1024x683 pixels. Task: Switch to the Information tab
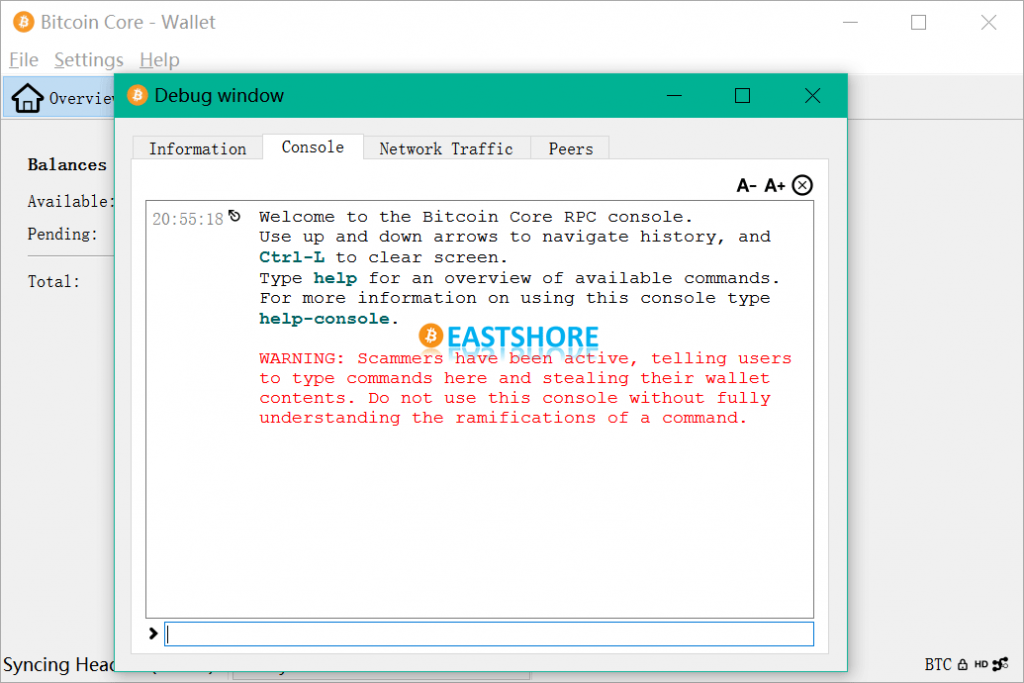pos(197,148)
